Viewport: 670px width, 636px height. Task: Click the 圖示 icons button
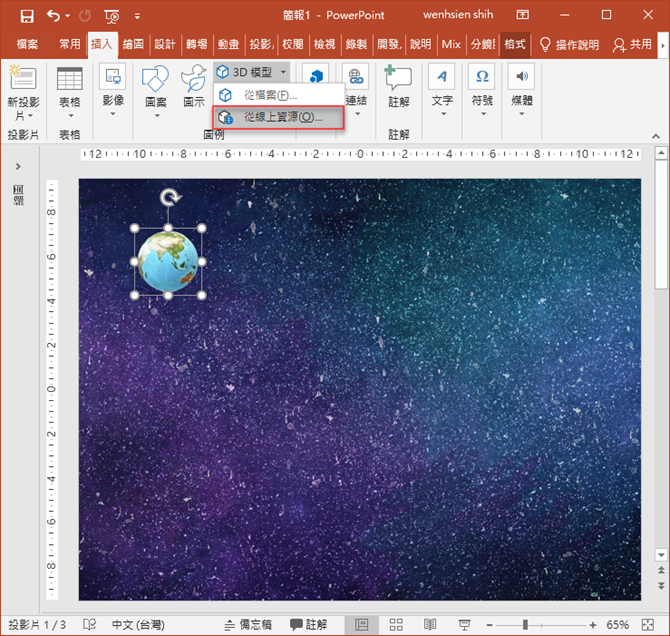tap(194, 85)
